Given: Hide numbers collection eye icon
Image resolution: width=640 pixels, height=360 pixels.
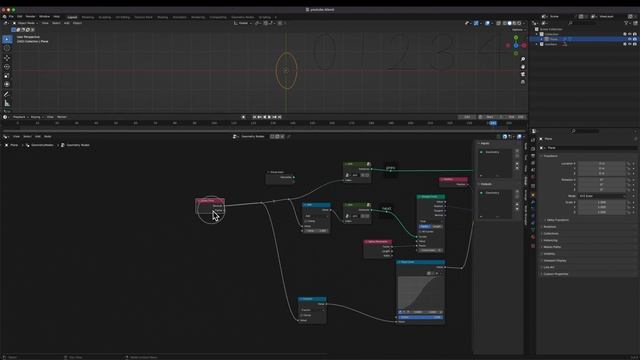Looking at the screenshot, I should [629, 44].
